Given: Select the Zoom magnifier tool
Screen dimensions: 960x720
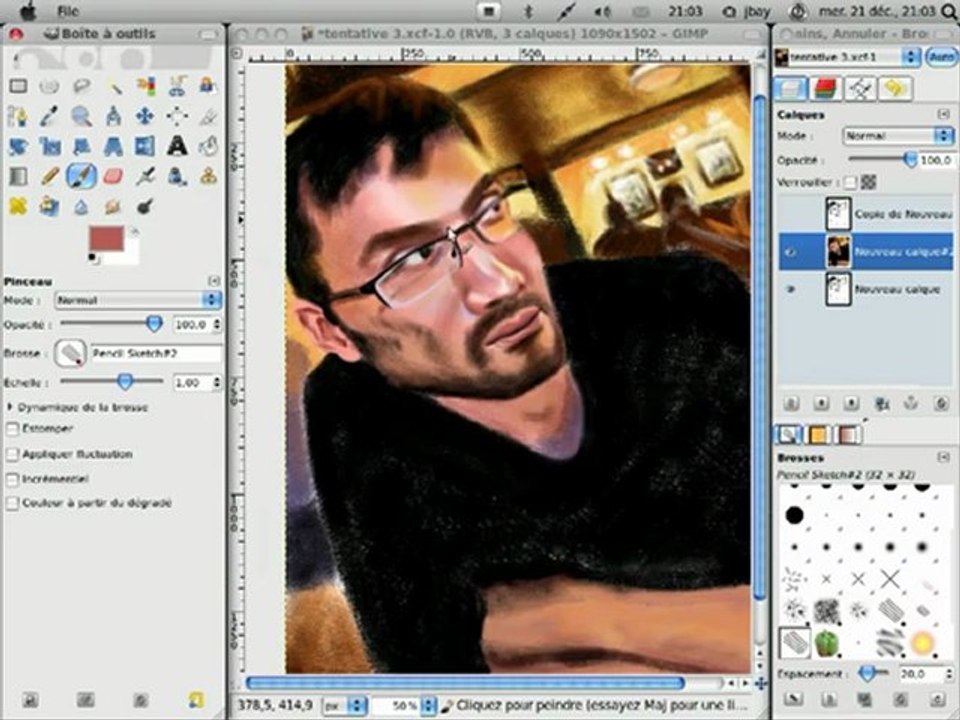Looking at the screenshot, I should [x=81, y=116].
